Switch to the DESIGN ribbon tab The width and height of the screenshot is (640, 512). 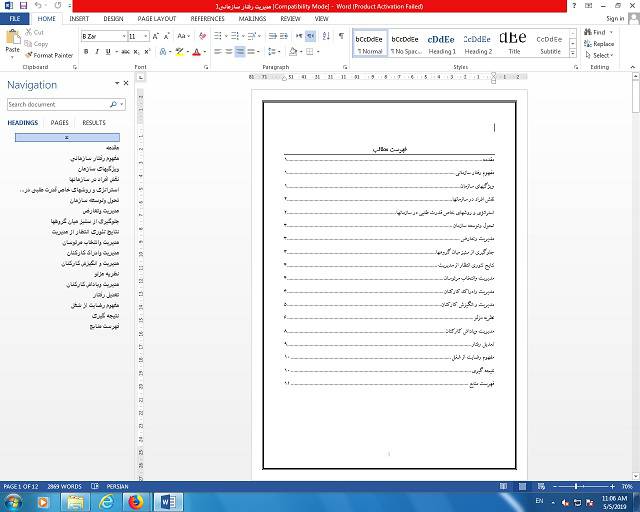[x=113, y=18]
